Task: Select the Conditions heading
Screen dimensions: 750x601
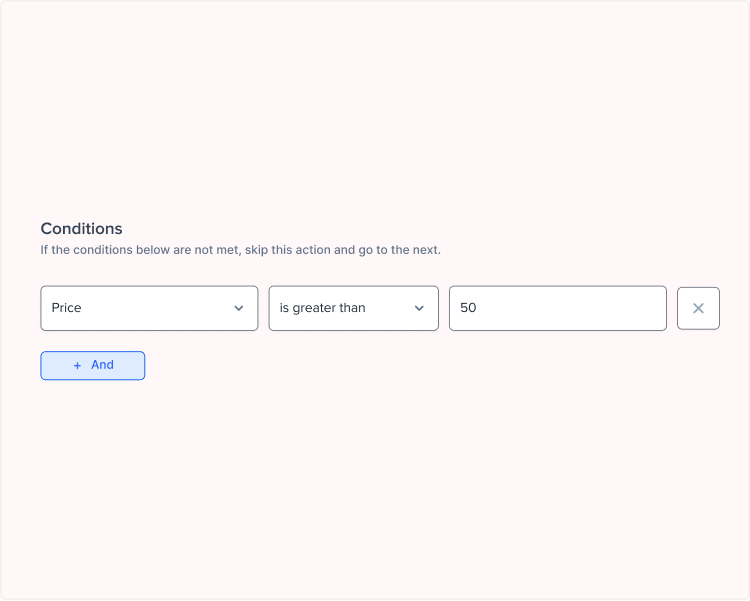Action: pos(81,229)
